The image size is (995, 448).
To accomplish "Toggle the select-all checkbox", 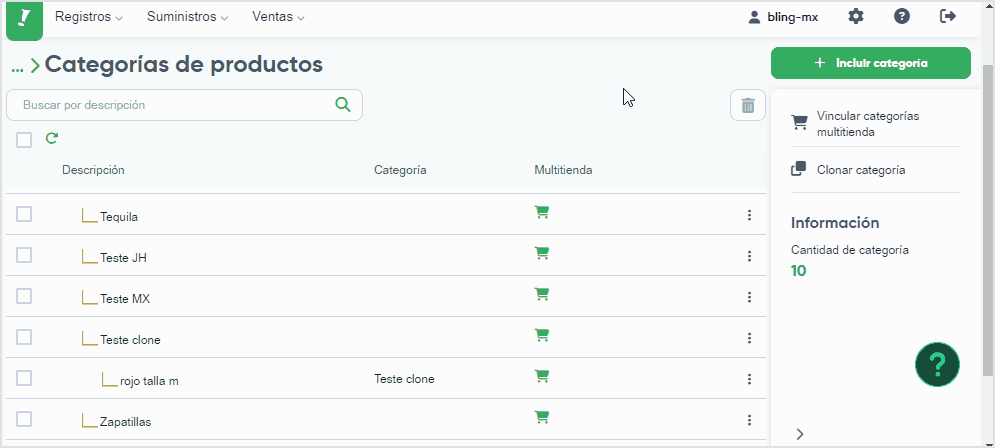I will click(x=24, y=140).
